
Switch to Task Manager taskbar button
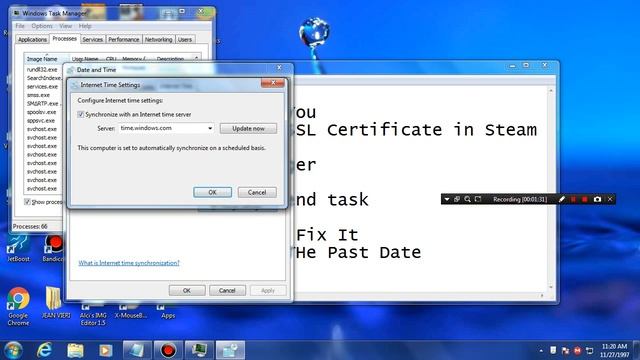click(199, 350)
